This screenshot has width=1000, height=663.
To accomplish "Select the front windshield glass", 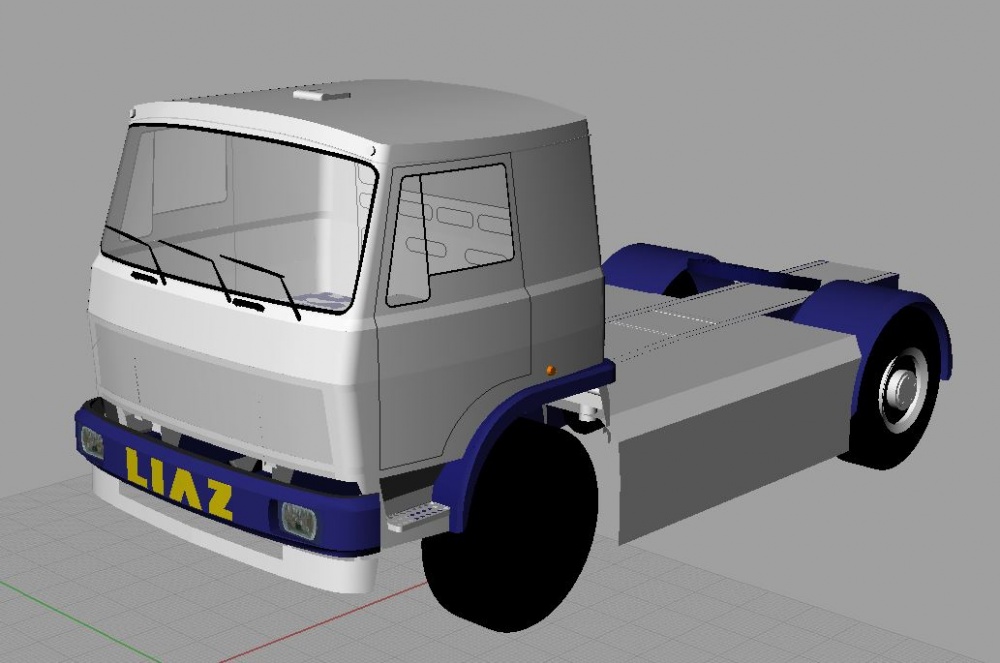I will point(239,217).
